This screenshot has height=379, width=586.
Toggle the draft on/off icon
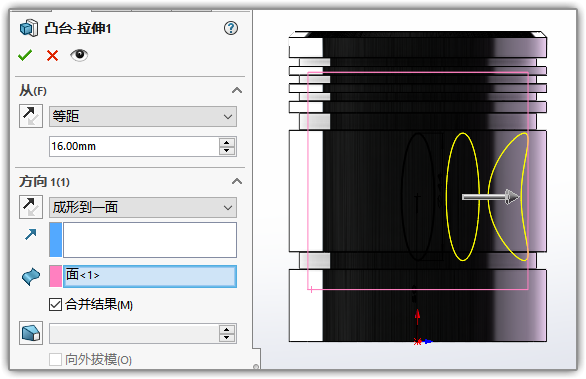point(31,333)
